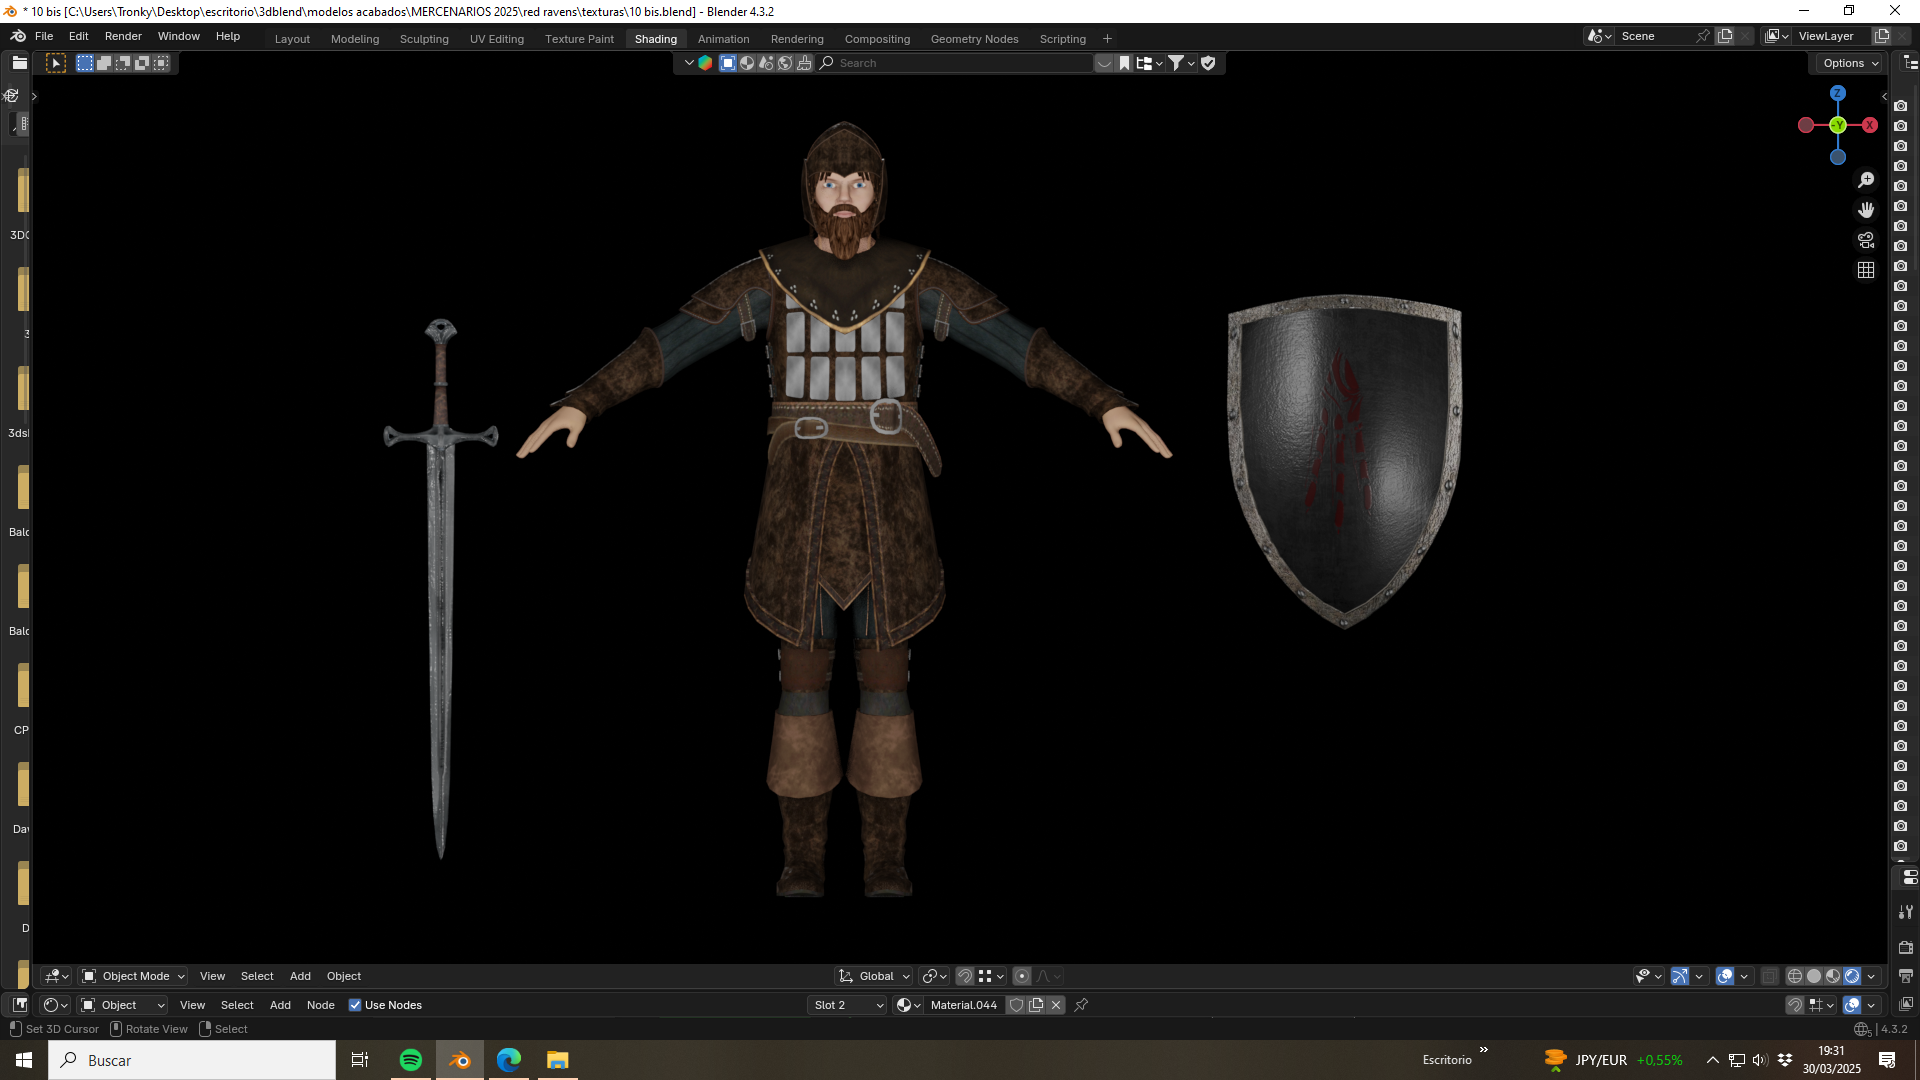This screenshot has height=1080, width=1920.
Task: Toggle viewport overlays button
Action: pos(1725,976)
